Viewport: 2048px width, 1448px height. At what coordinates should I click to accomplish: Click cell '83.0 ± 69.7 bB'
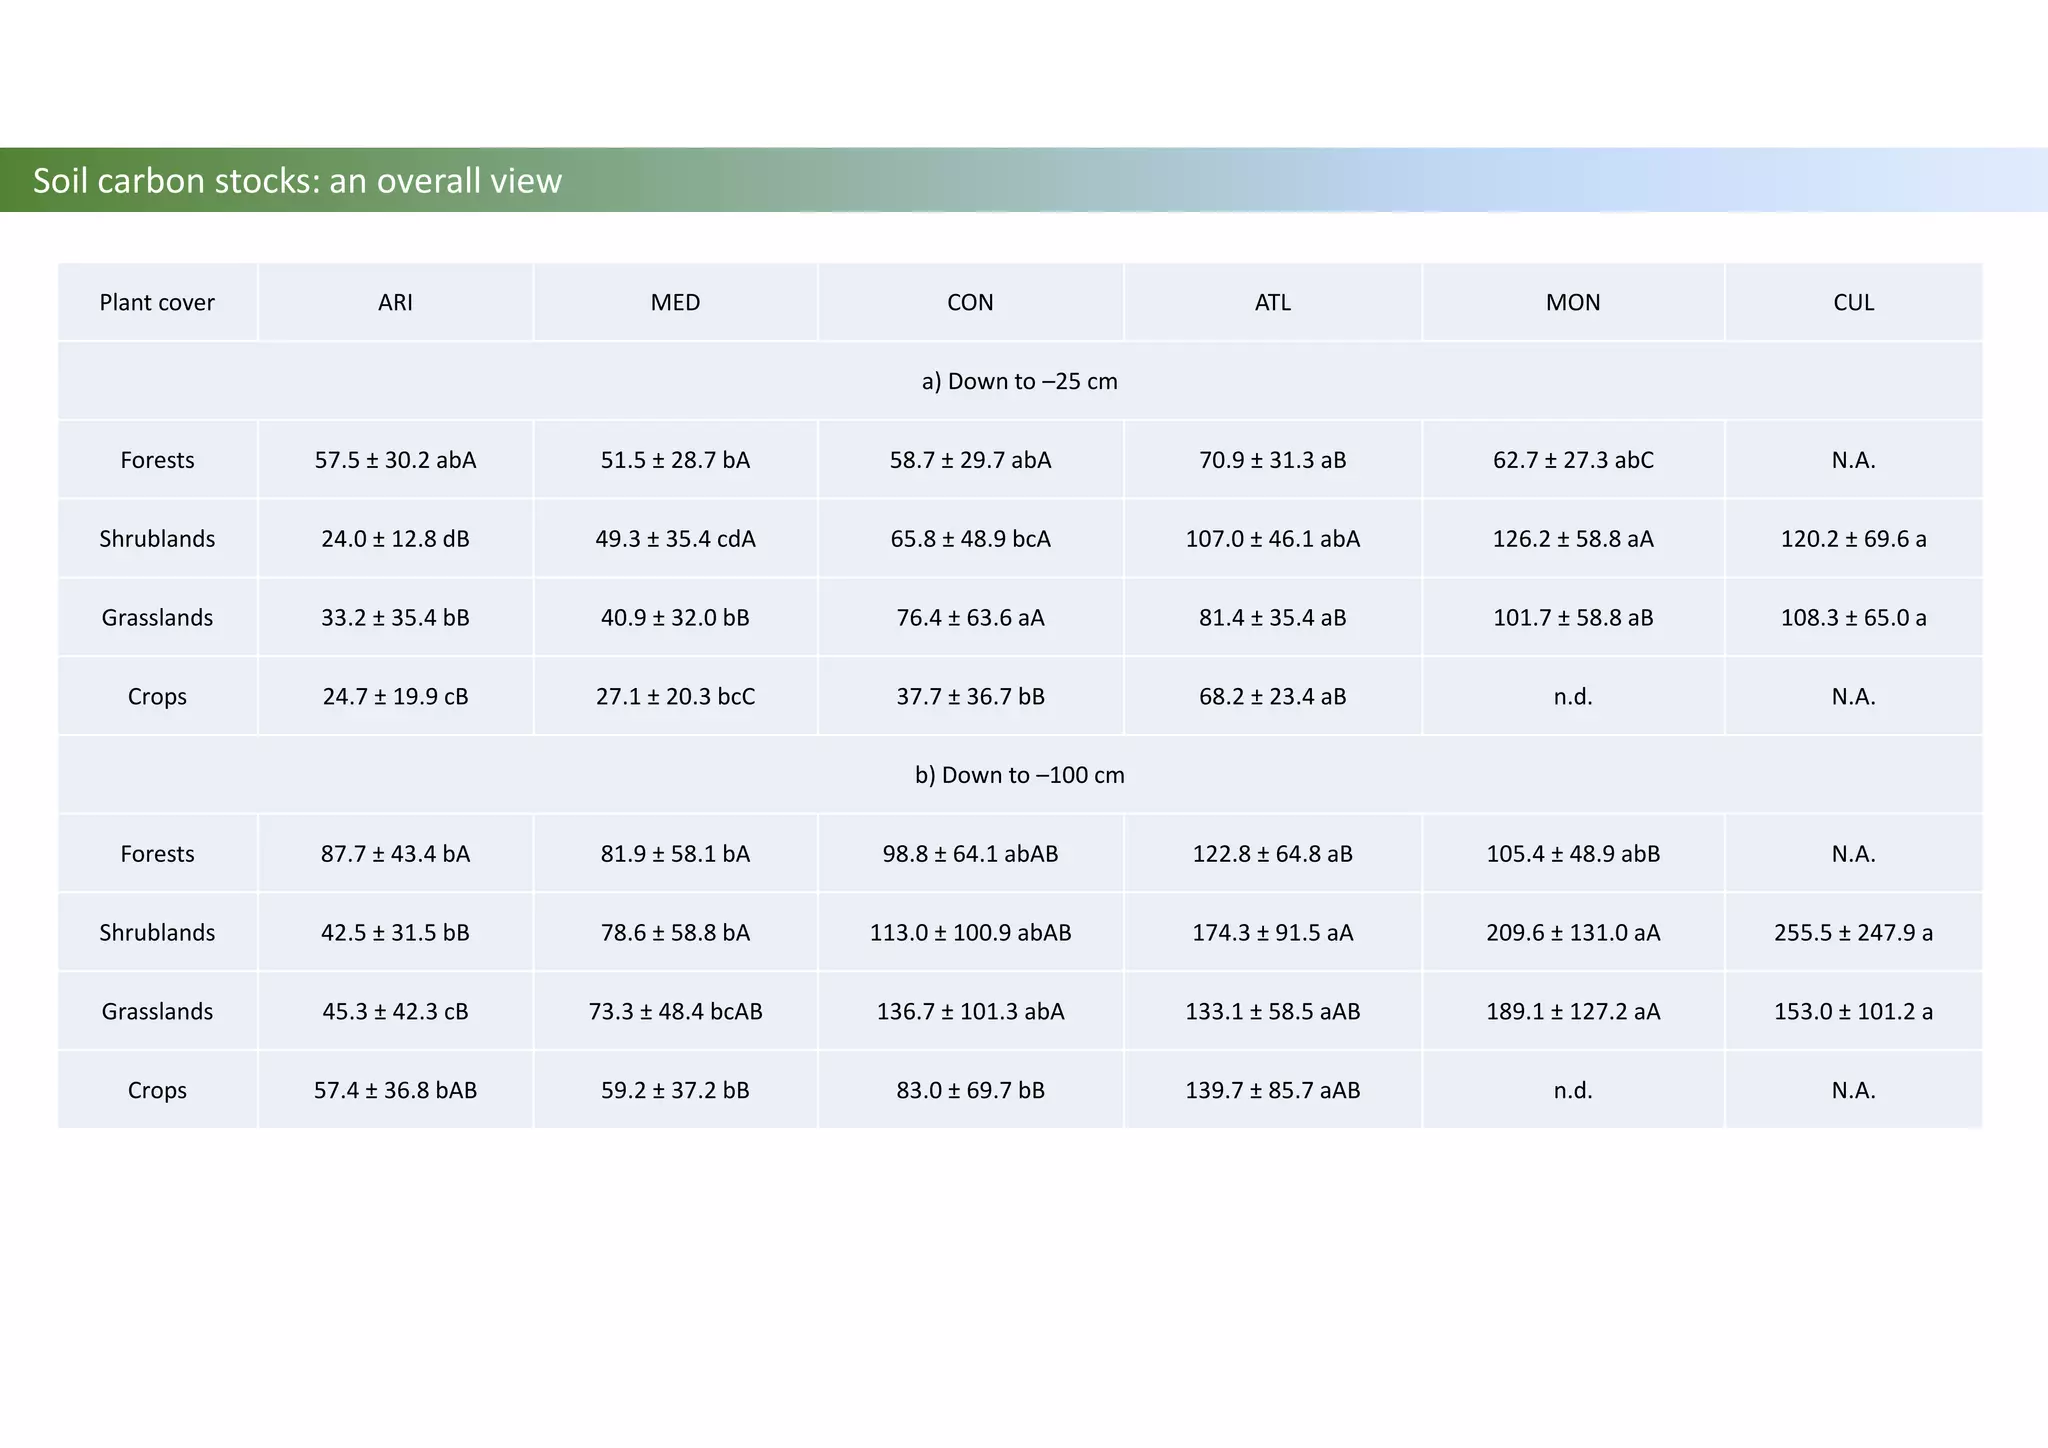tap(971, 1091)
